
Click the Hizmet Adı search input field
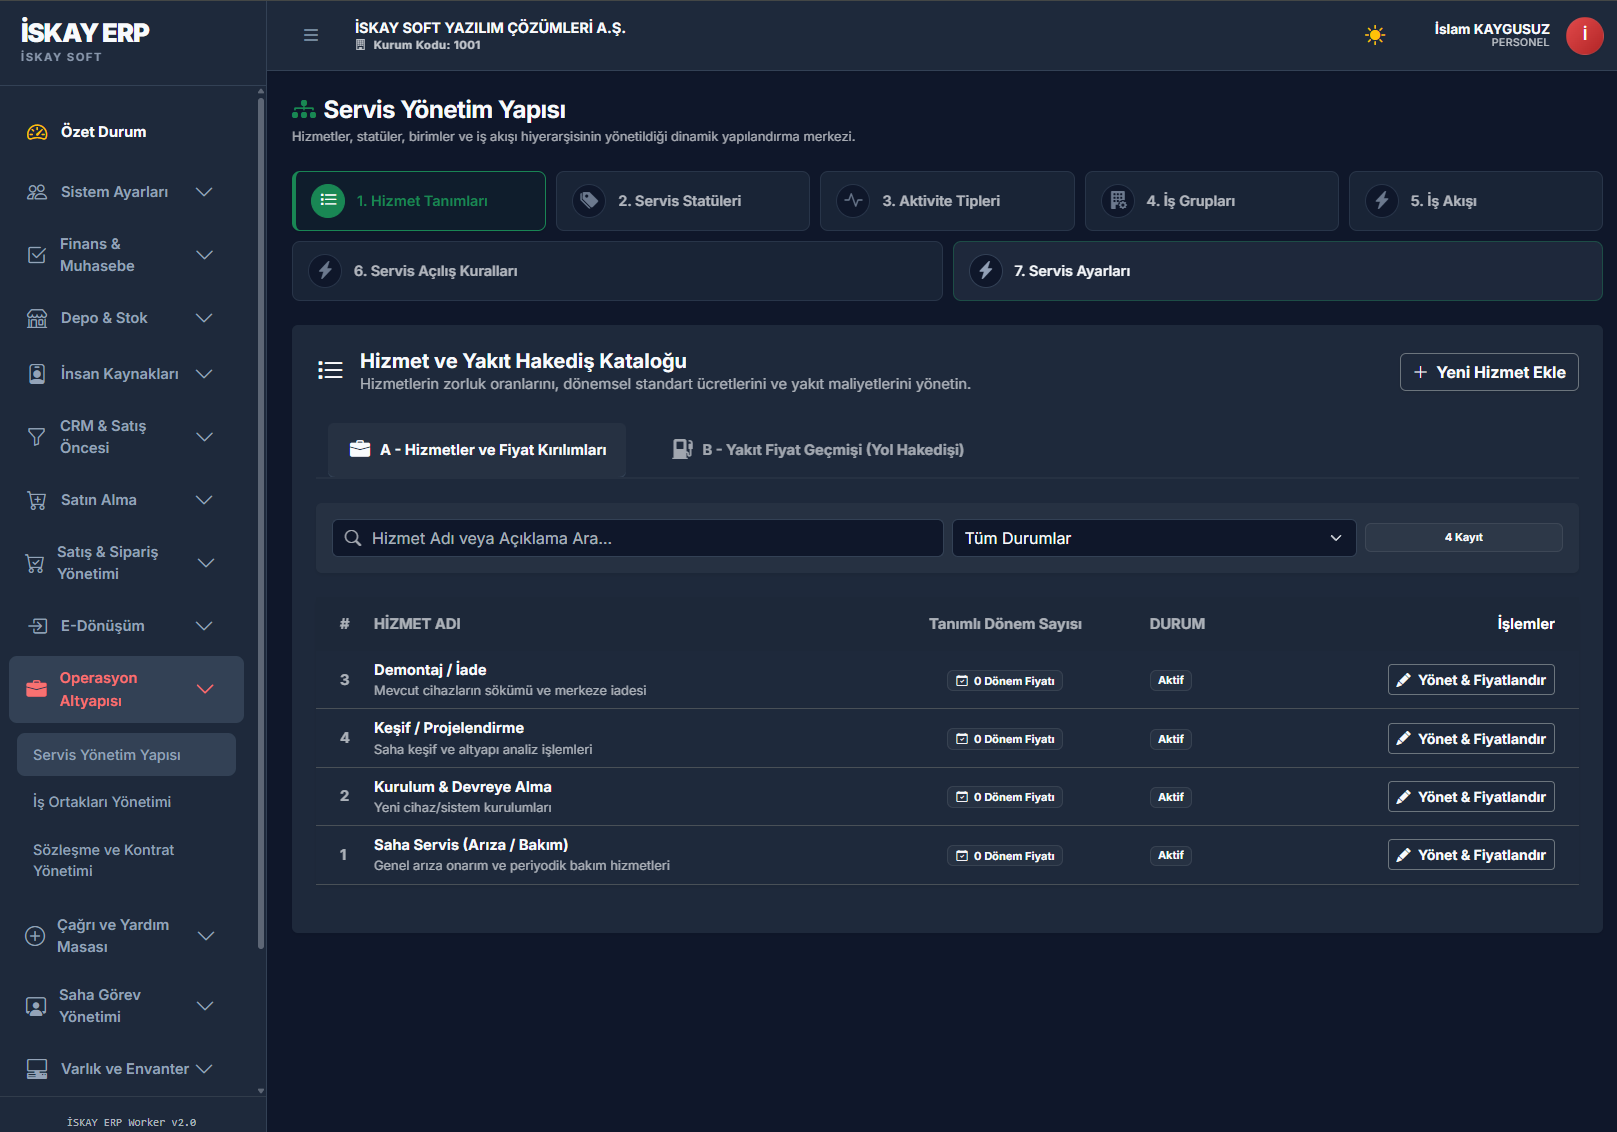point(637,538)
